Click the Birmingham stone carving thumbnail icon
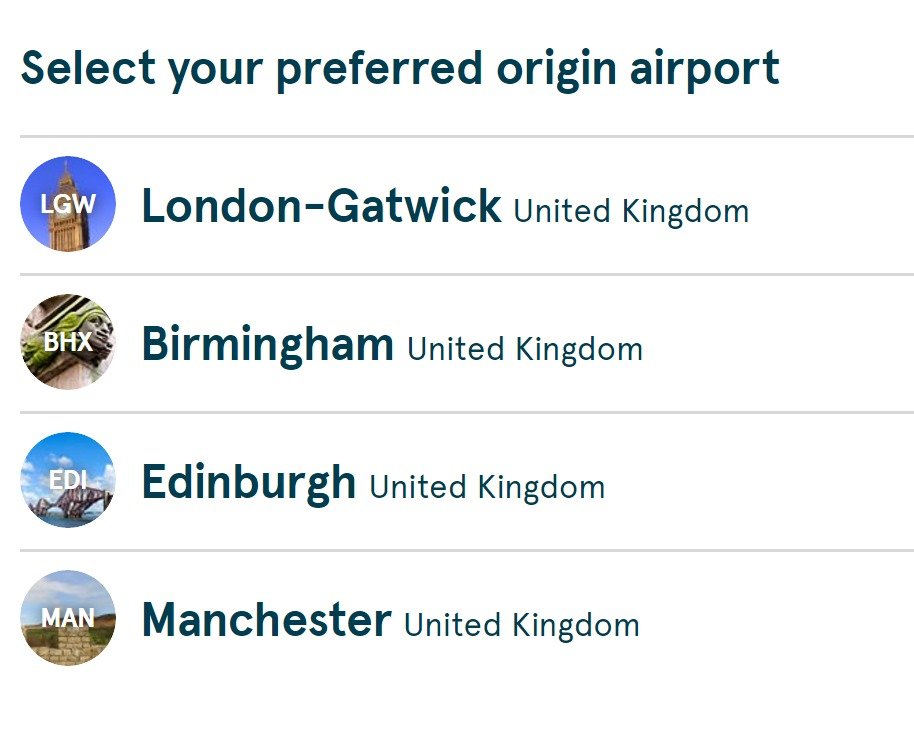914x731 pixels. click(68, 342)
